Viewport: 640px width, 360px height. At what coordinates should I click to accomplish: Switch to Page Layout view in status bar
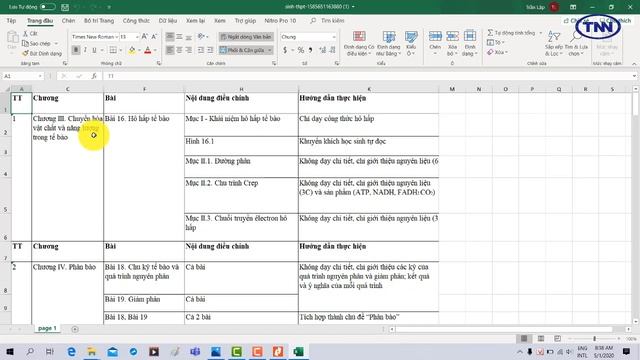(x=541, y=338)
